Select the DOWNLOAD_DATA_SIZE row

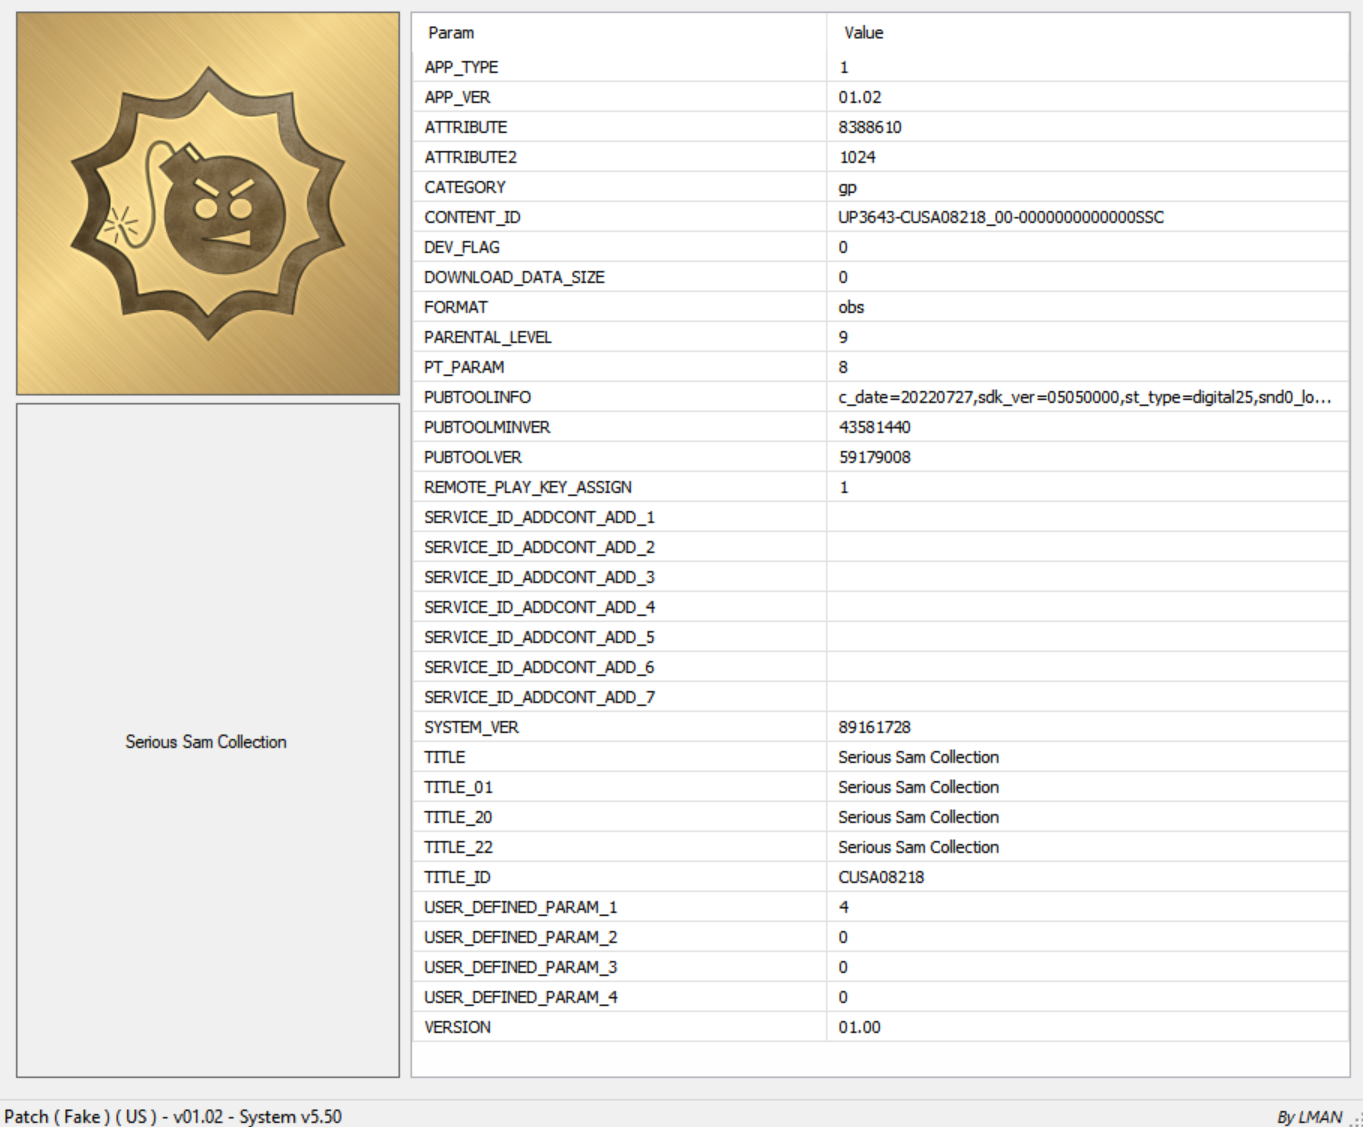click(x=880, y=277)
